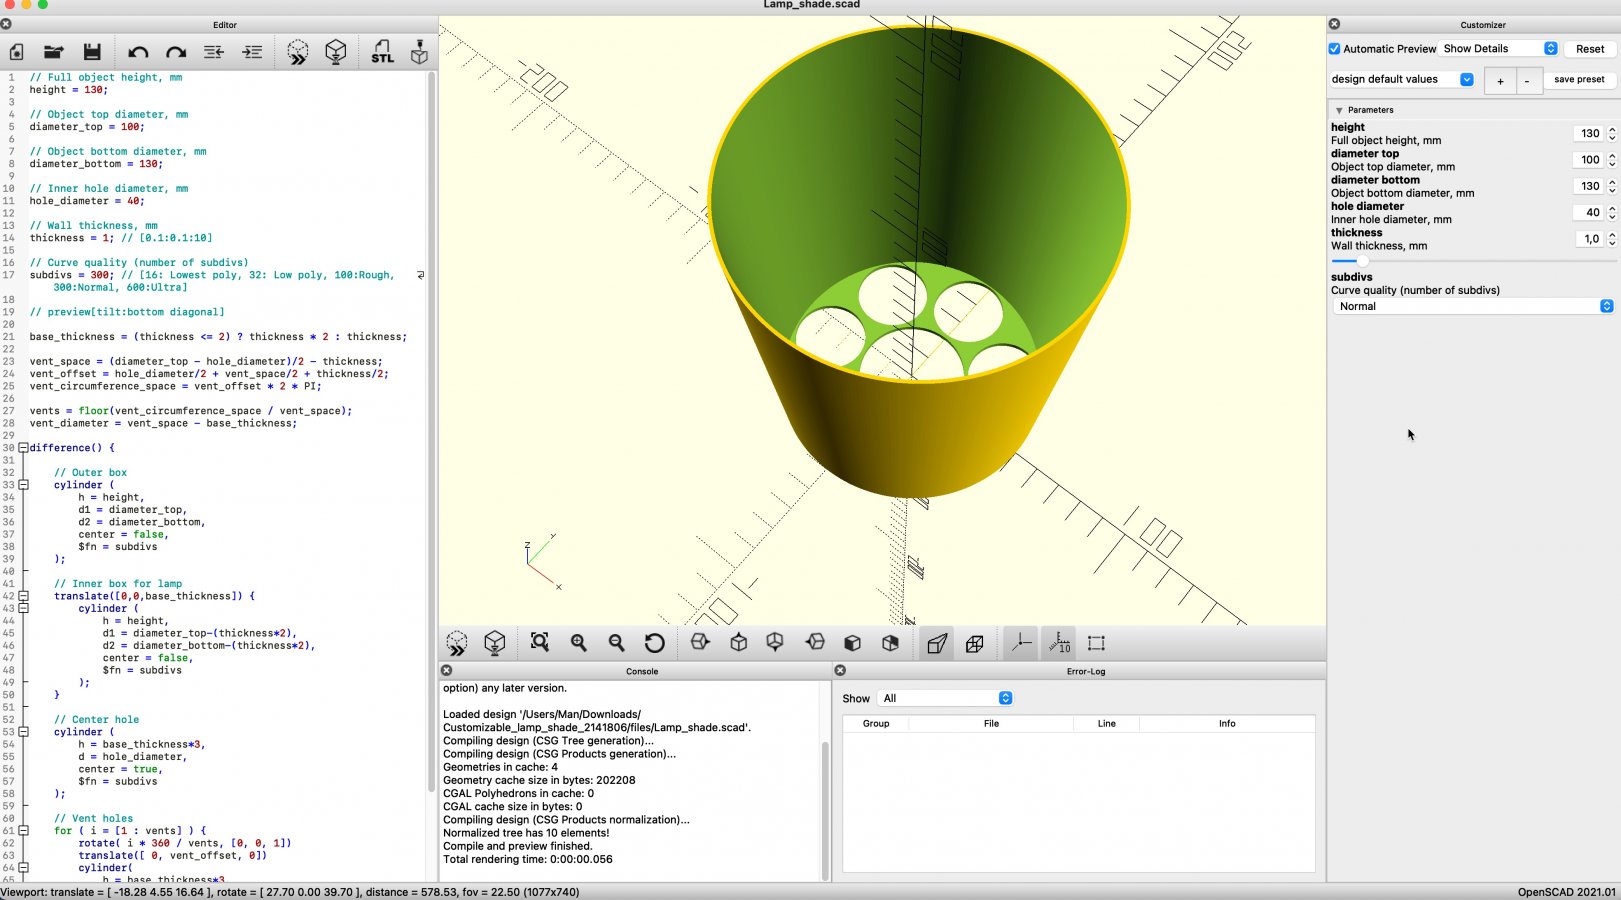Export the design as STL

point(382,52)
